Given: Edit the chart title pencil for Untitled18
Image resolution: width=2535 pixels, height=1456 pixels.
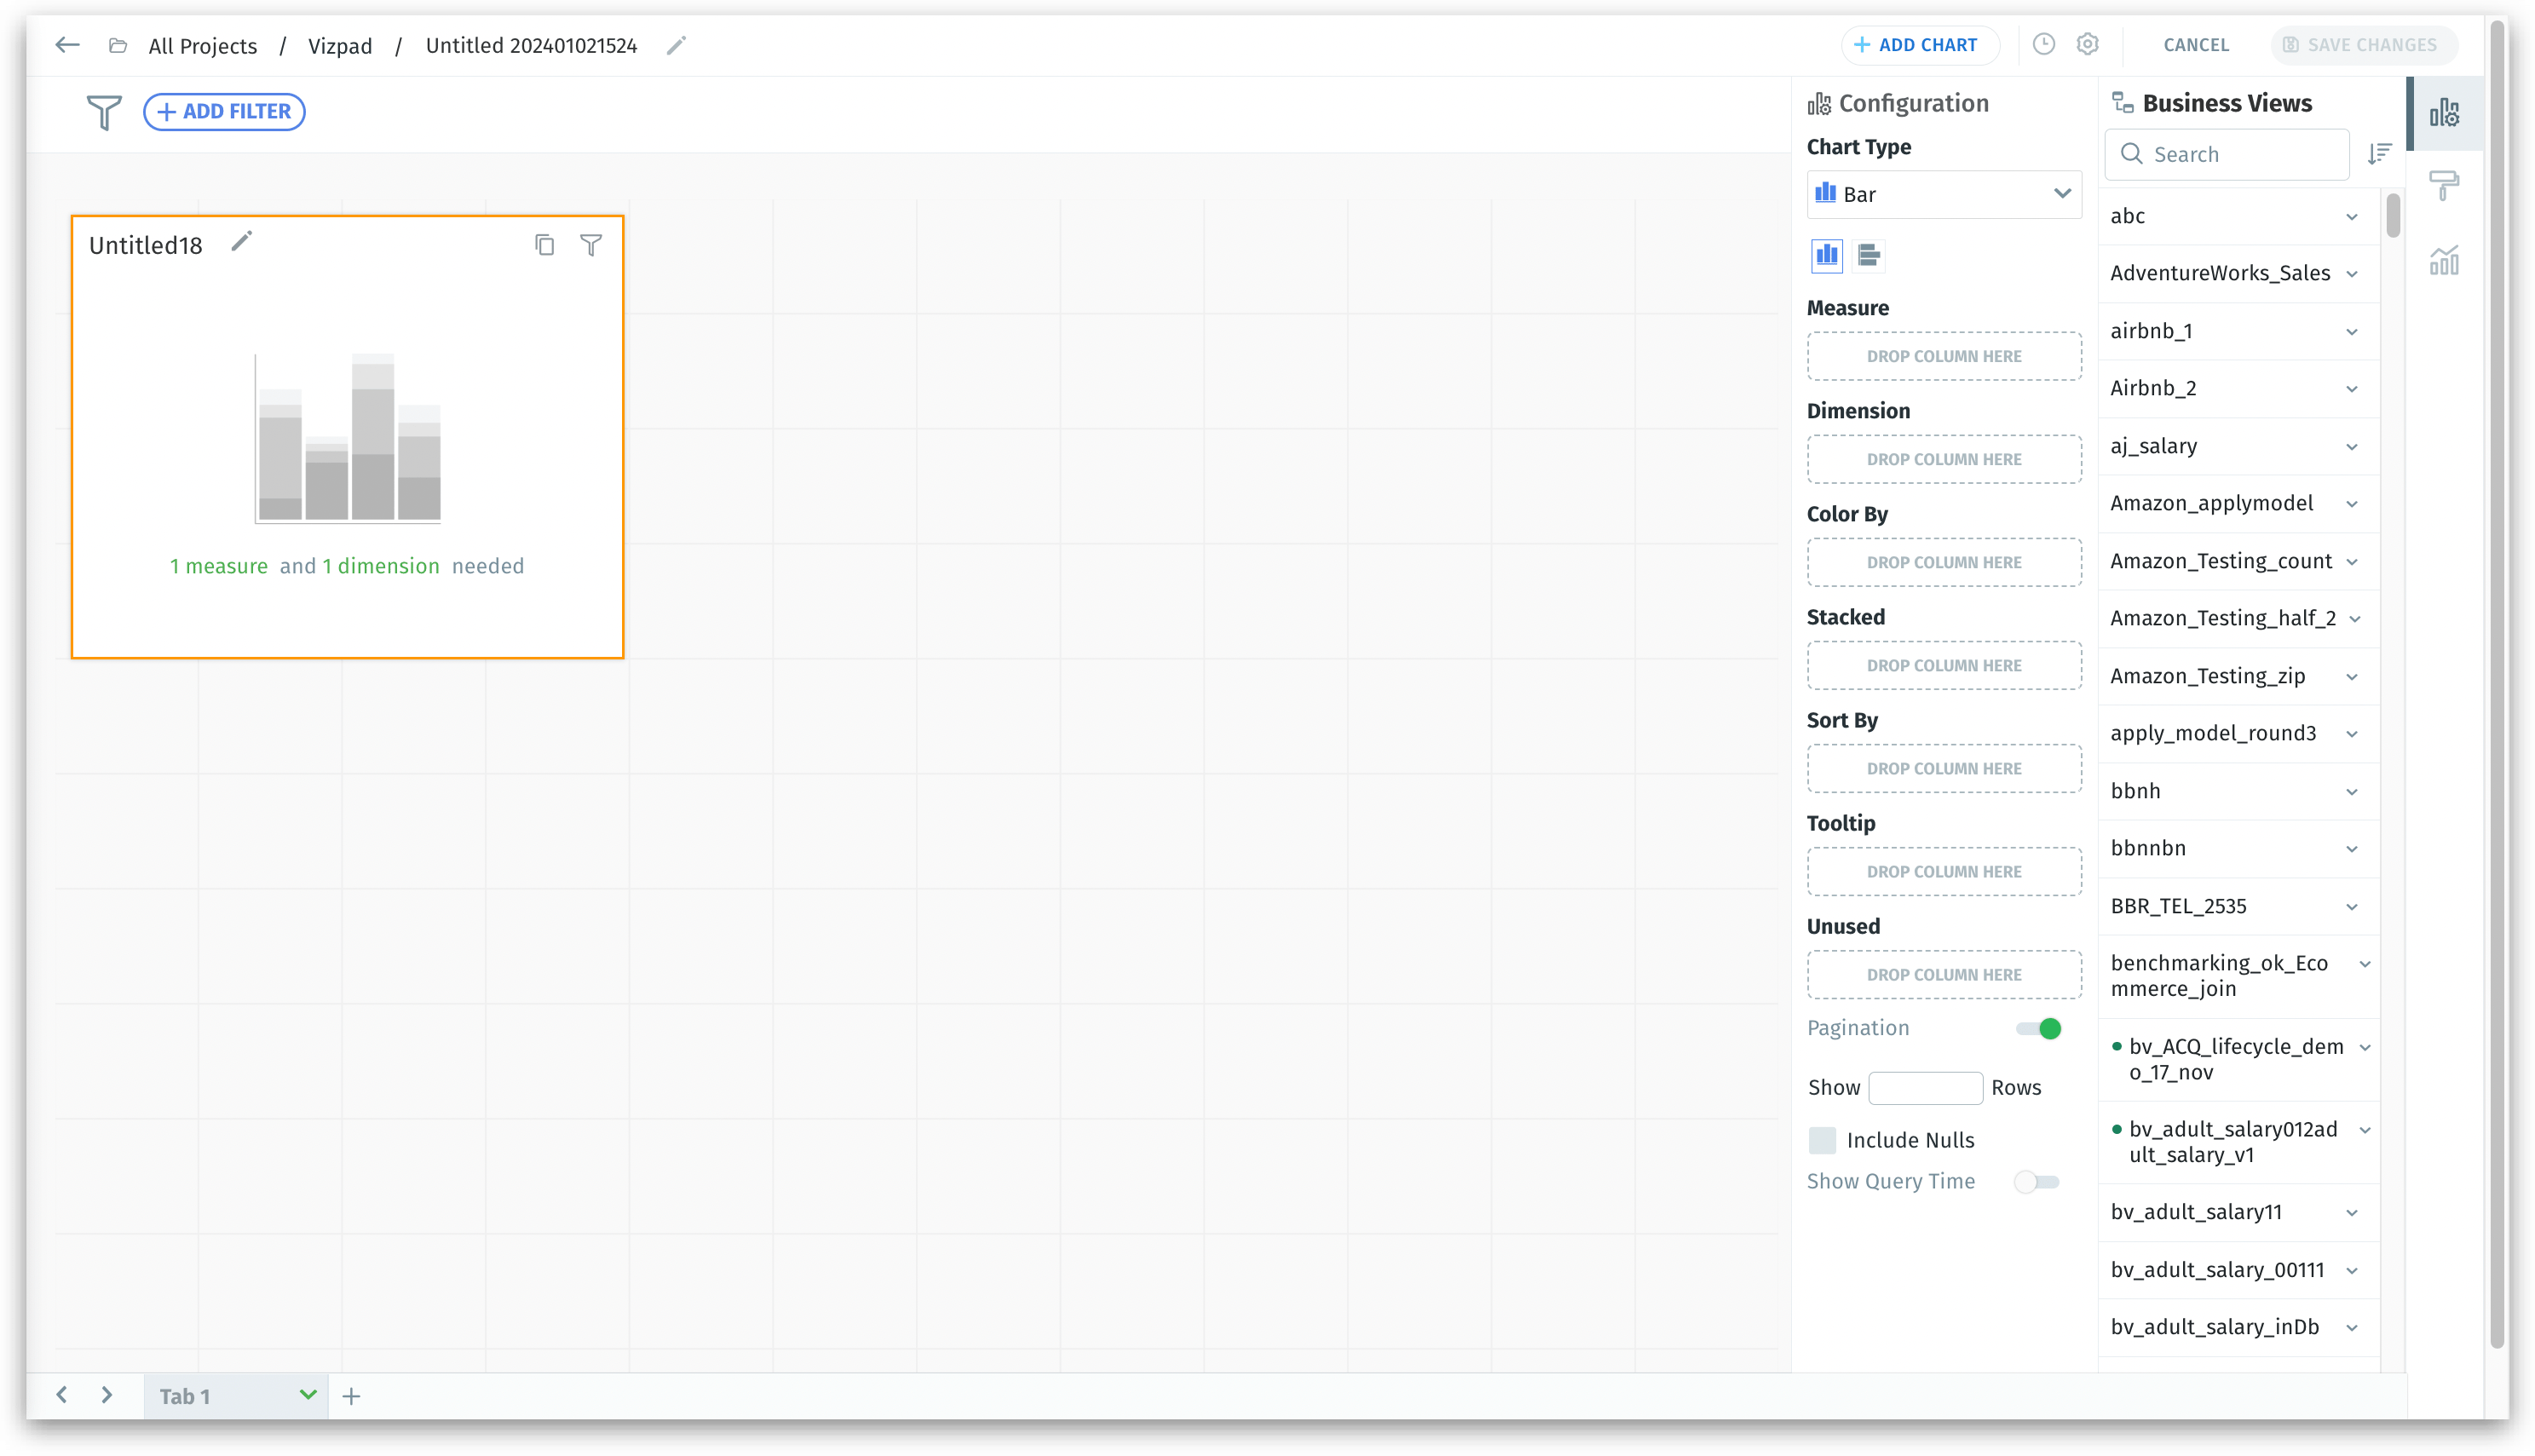Looking at the screenshot, I should pyautogui.click(x=241, y=243).
